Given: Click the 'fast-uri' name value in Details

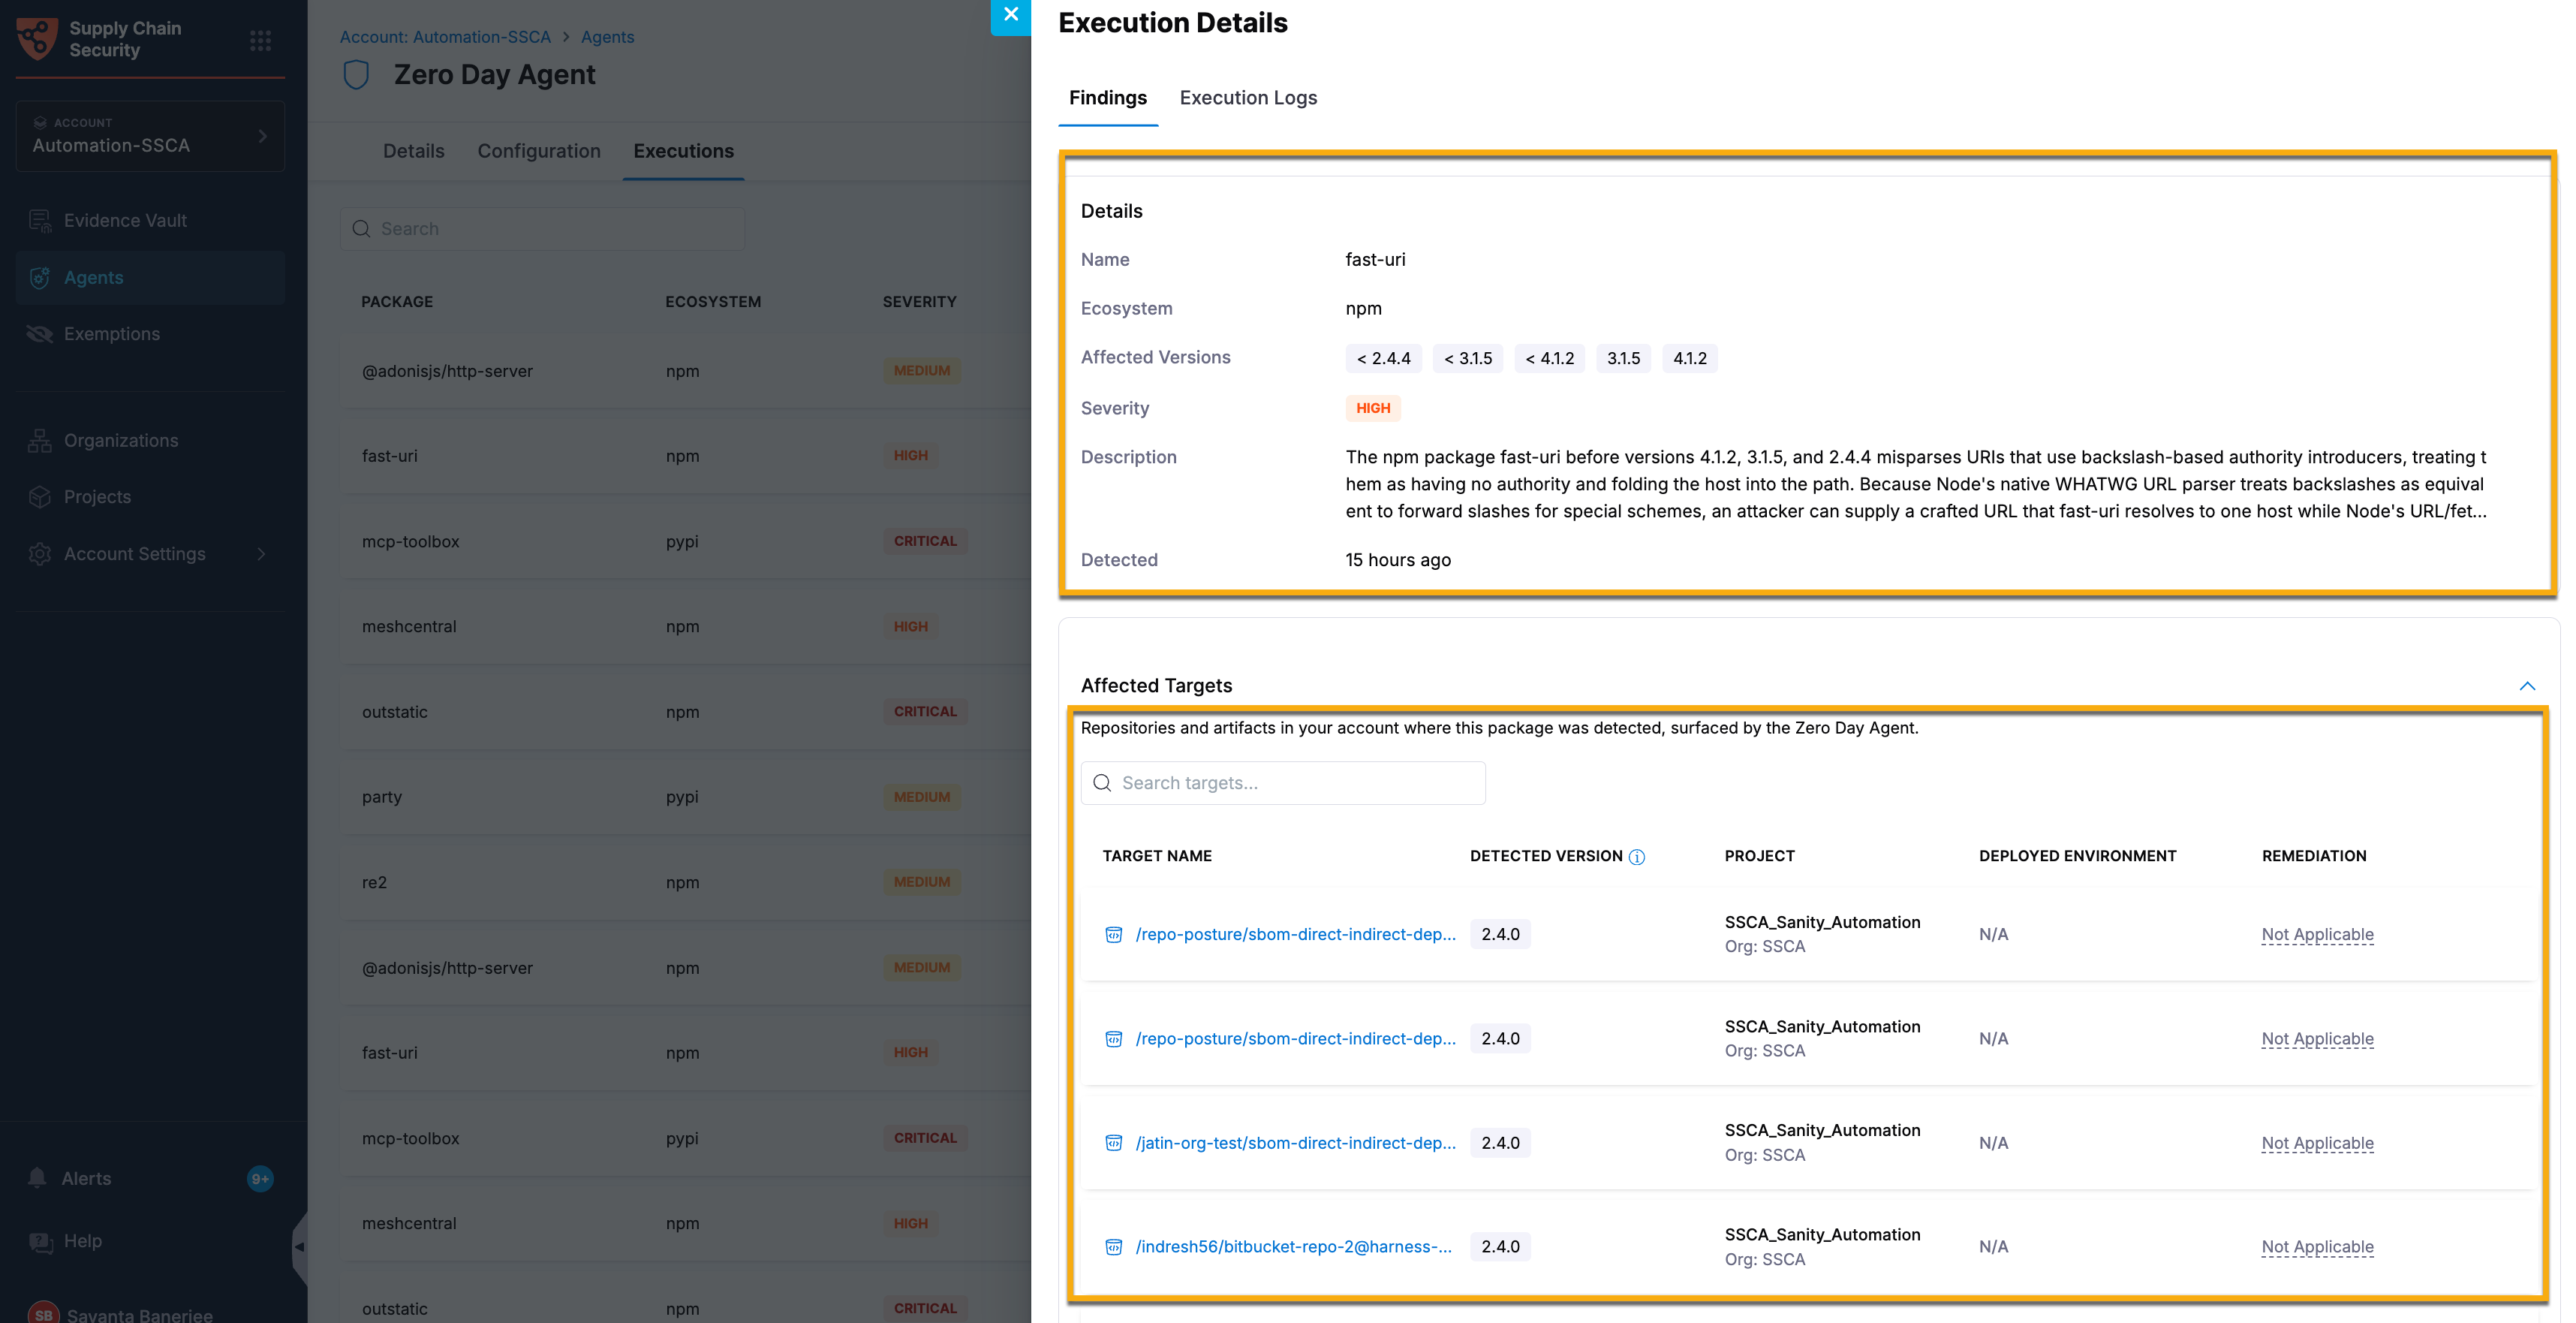Looking at the screenshot, I should (1375, 260).
